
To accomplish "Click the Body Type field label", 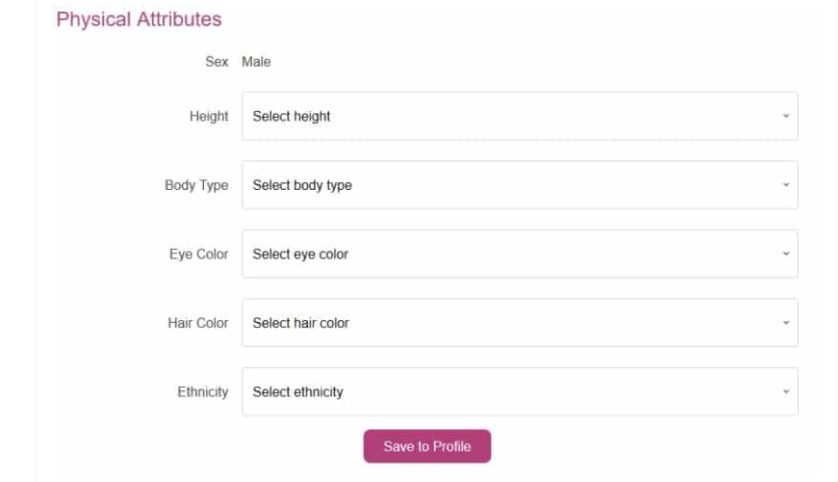I will coord(196,185).
